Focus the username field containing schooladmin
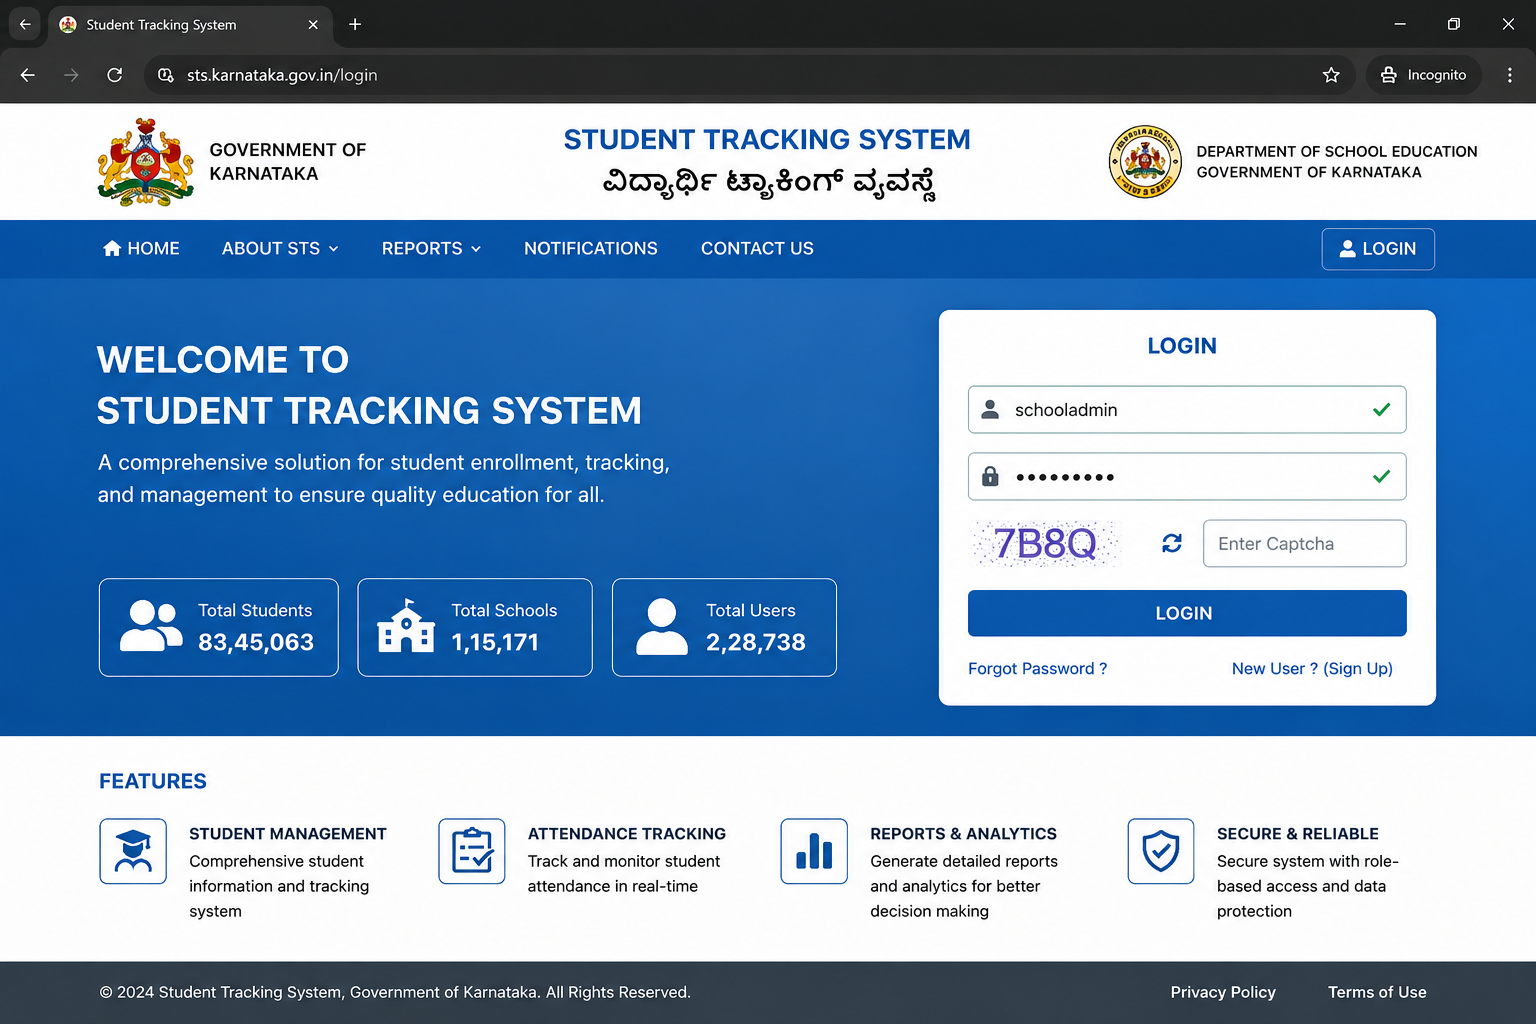 pyautogui.click(x=1187, y=410)
